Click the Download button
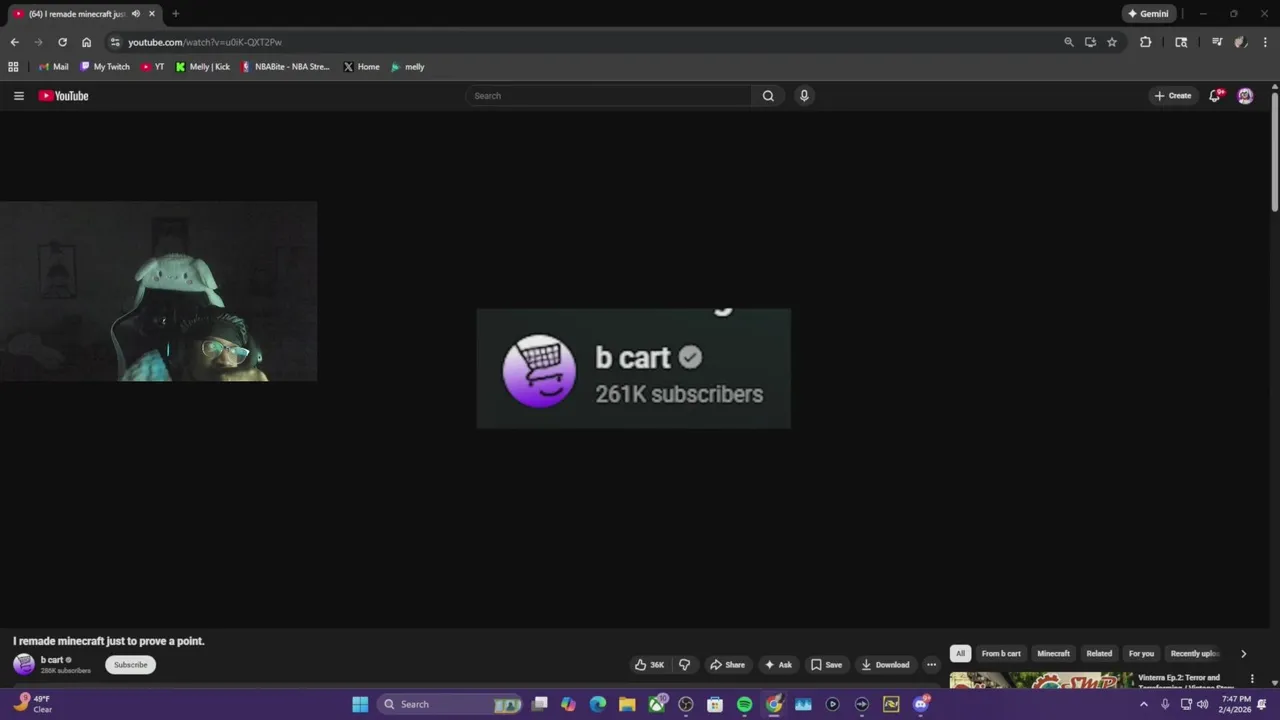 point(885,665)
